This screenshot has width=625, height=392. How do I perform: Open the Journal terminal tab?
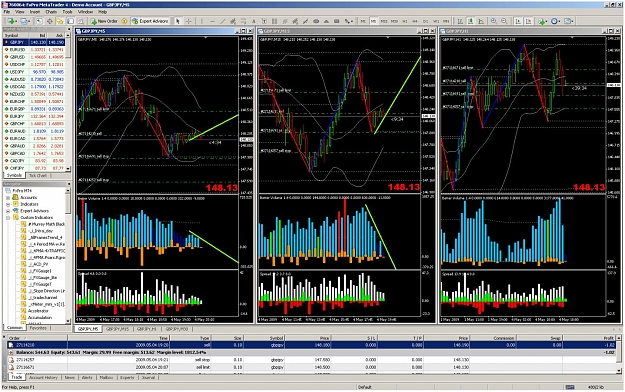(148, 377)
